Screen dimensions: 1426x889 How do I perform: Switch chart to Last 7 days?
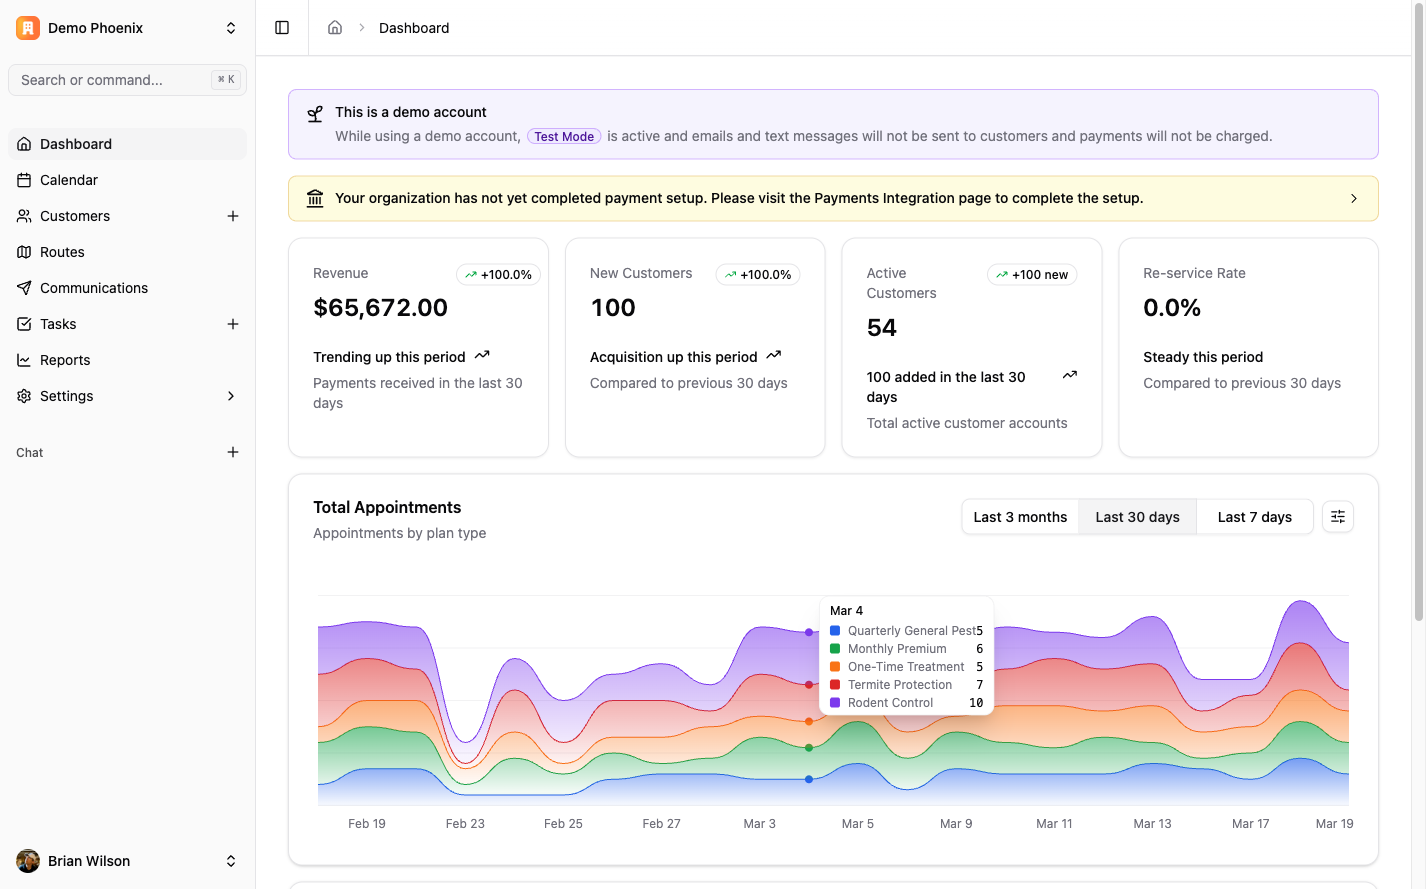pyautogui.click(x=1254, y=517)
